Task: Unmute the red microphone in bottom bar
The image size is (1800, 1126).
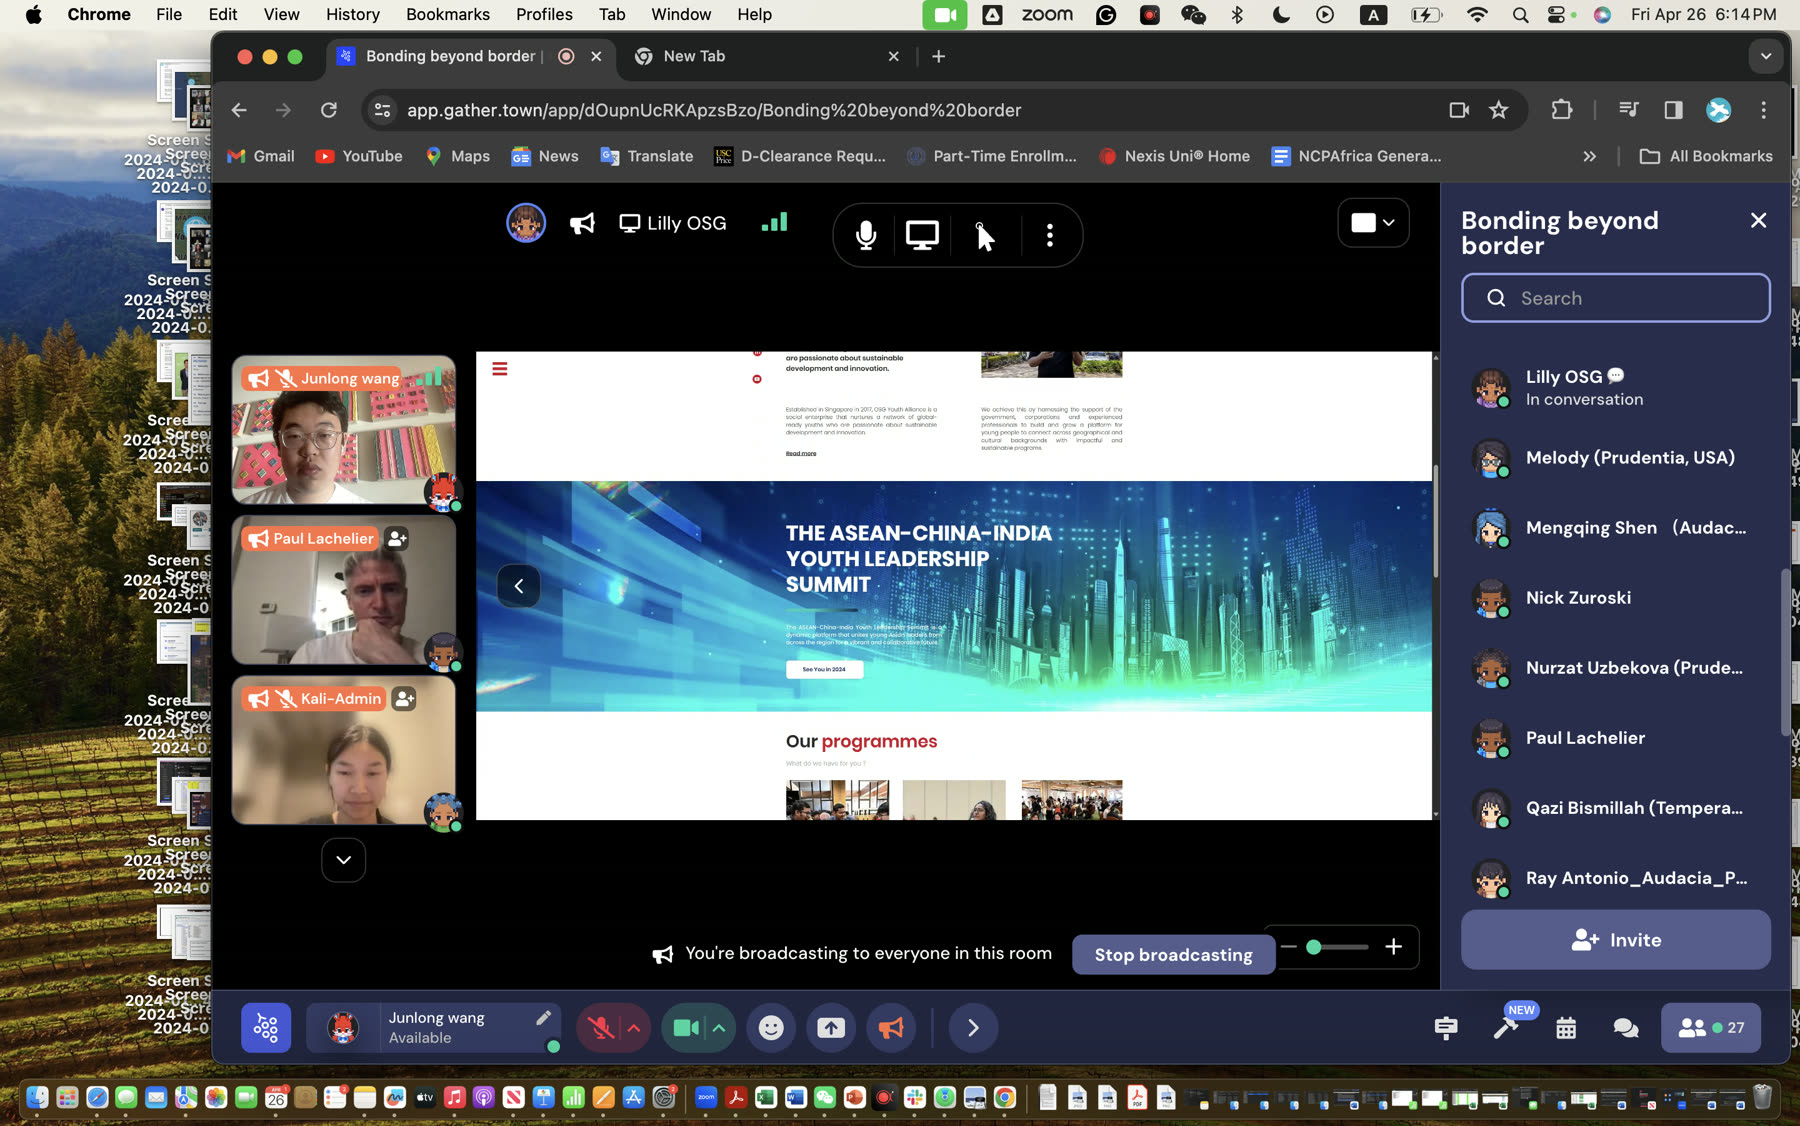Action: pos(600,1027)
